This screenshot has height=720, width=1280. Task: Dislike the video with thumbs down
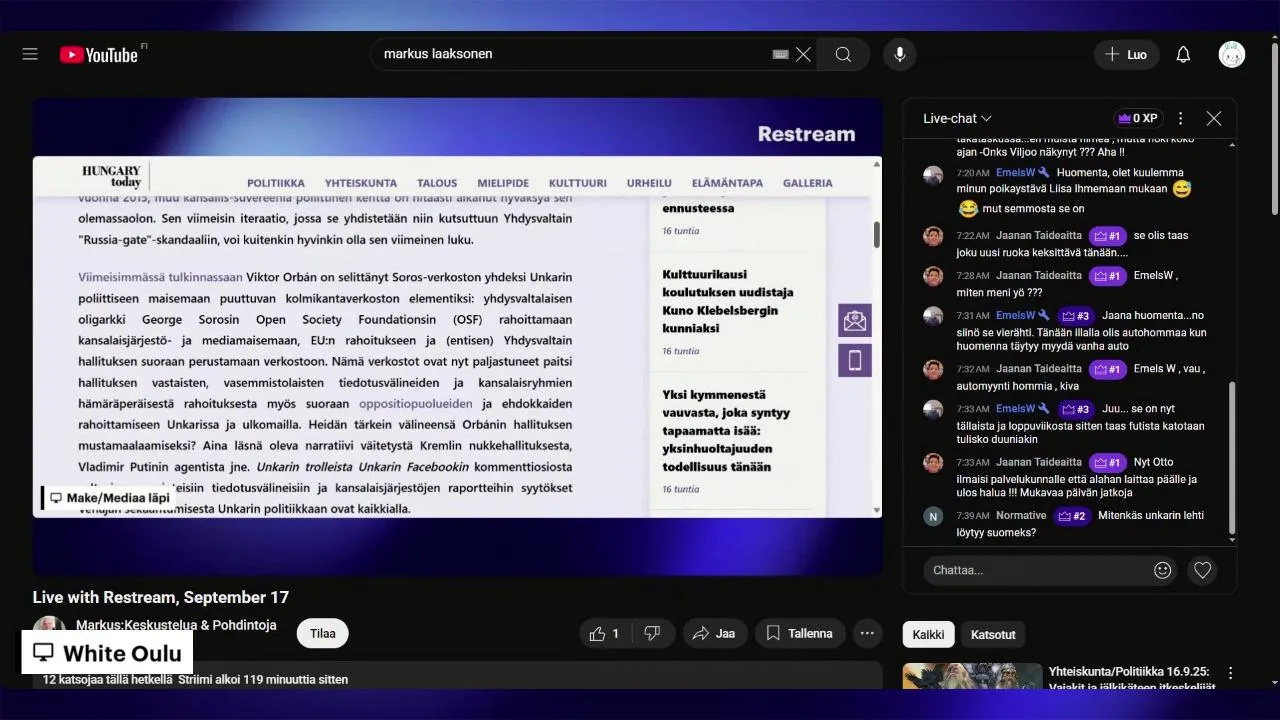click(x=652, y=633)
